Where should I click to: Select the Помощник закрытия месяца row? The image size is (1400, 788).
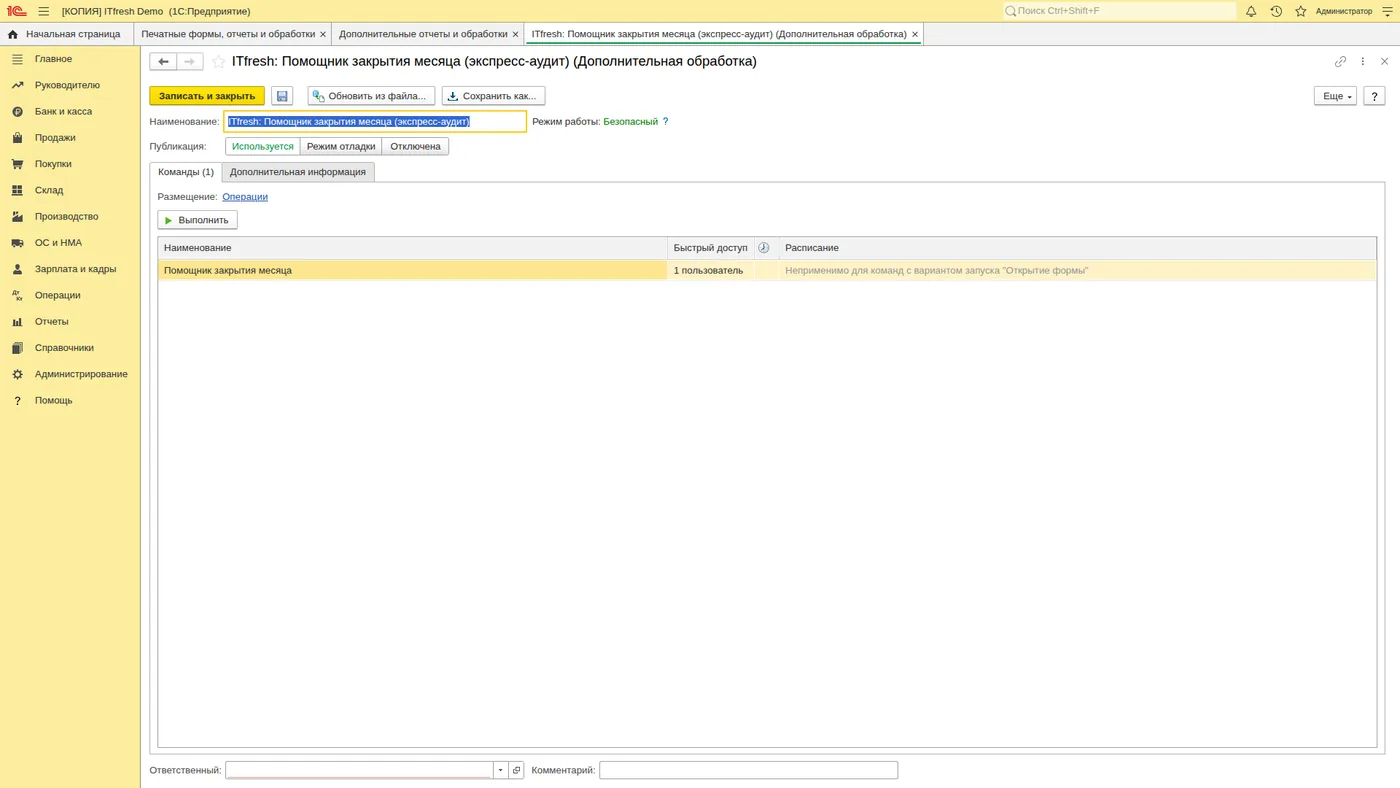pos(767,270)
